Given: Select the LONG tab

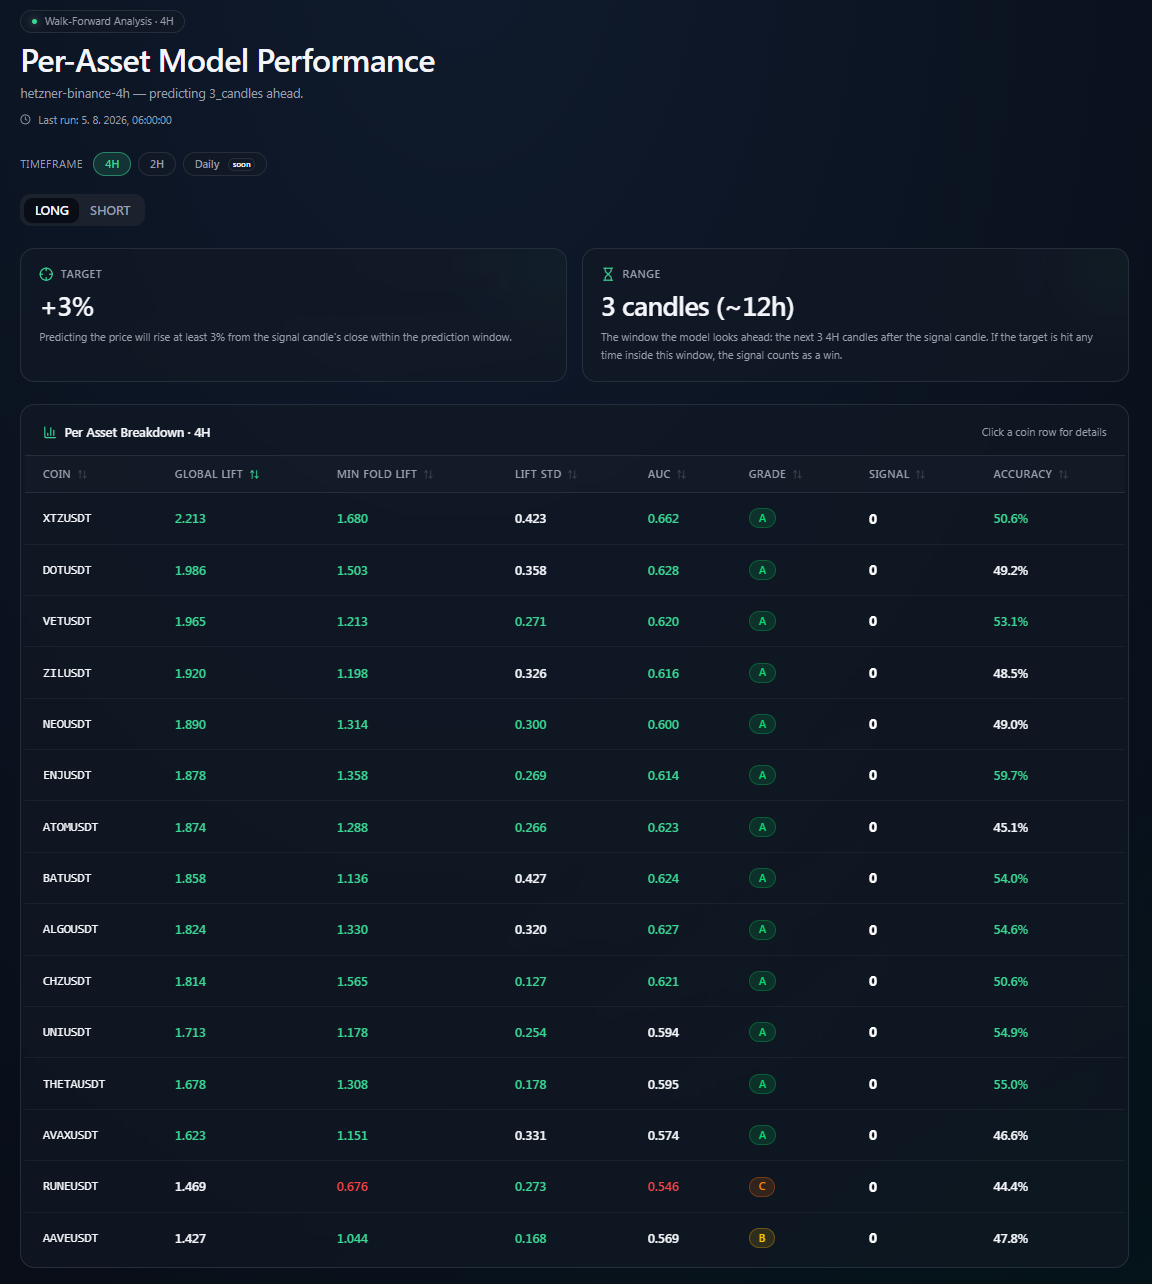Looking at the screenshot, I should [52, 211].
